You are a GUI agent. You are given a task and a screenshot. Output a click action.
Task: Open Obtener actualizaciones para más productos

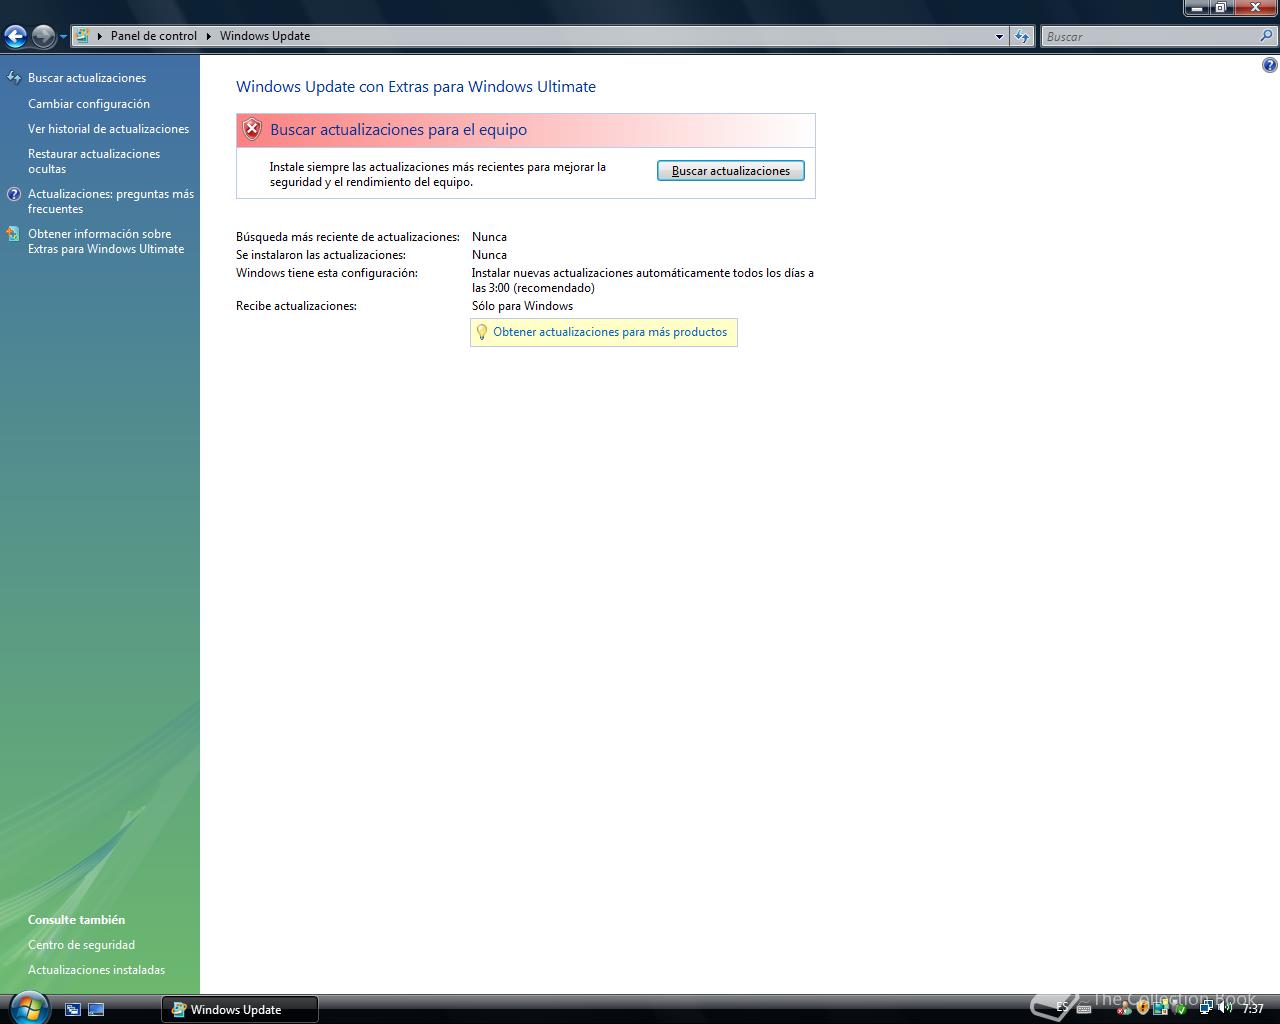coord(610,332)
